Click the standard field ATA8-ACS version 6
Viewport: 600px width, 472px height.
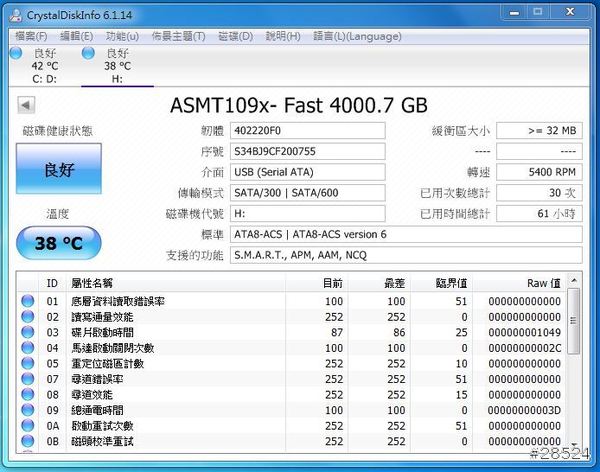click(406, 234)
